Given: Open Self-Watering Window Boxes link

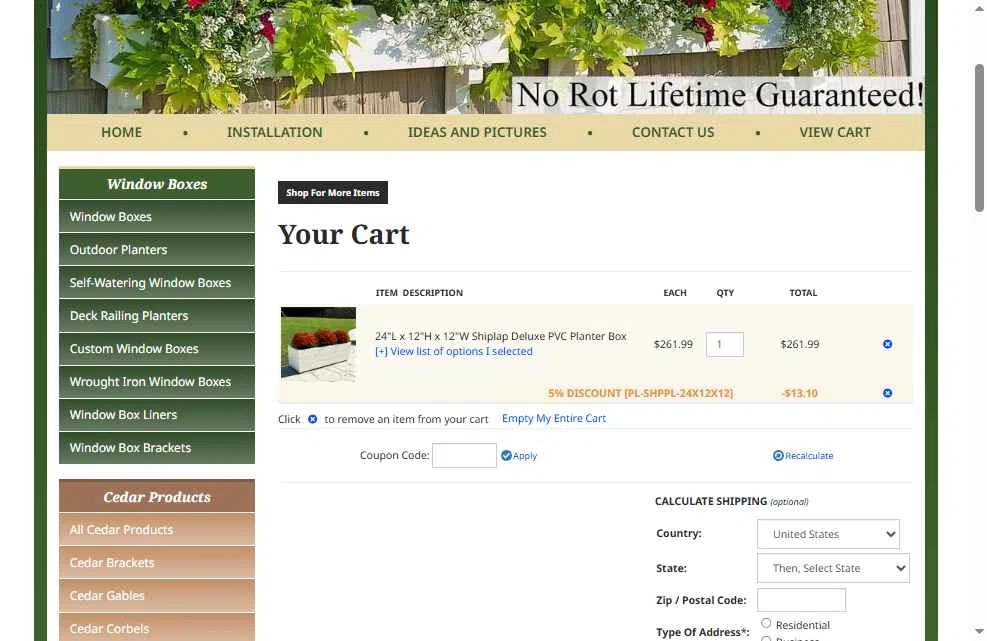Looking at the screenshot, I should click(x=157, y=283).
